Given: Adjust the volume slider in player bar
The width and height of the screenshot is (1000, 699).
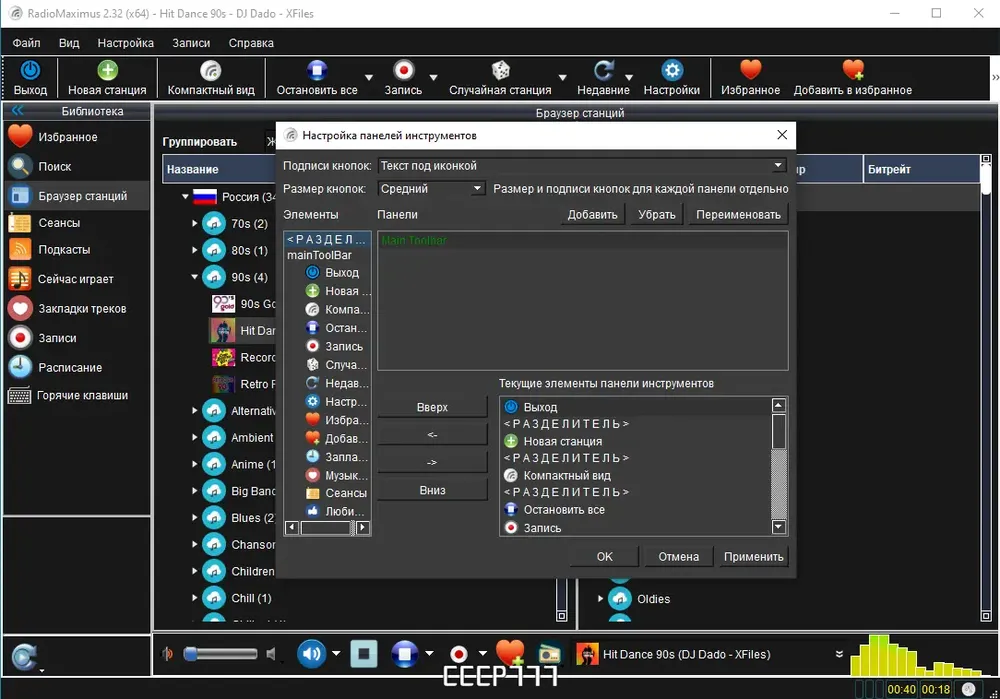Looking at the screenshot, I should (220, 654).
